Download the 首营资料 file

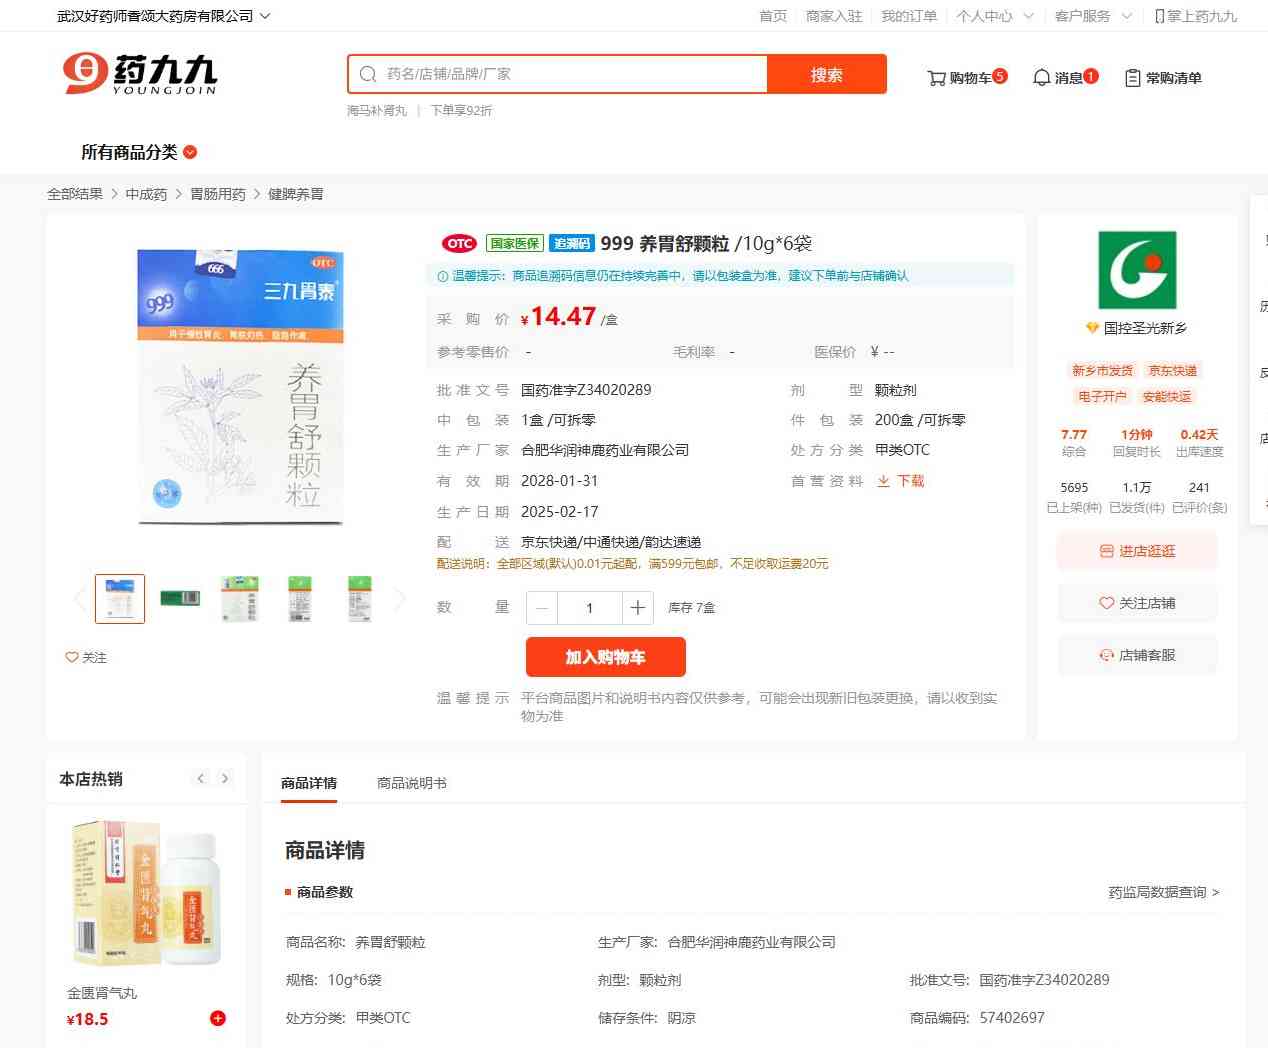[x=901, y=481]
